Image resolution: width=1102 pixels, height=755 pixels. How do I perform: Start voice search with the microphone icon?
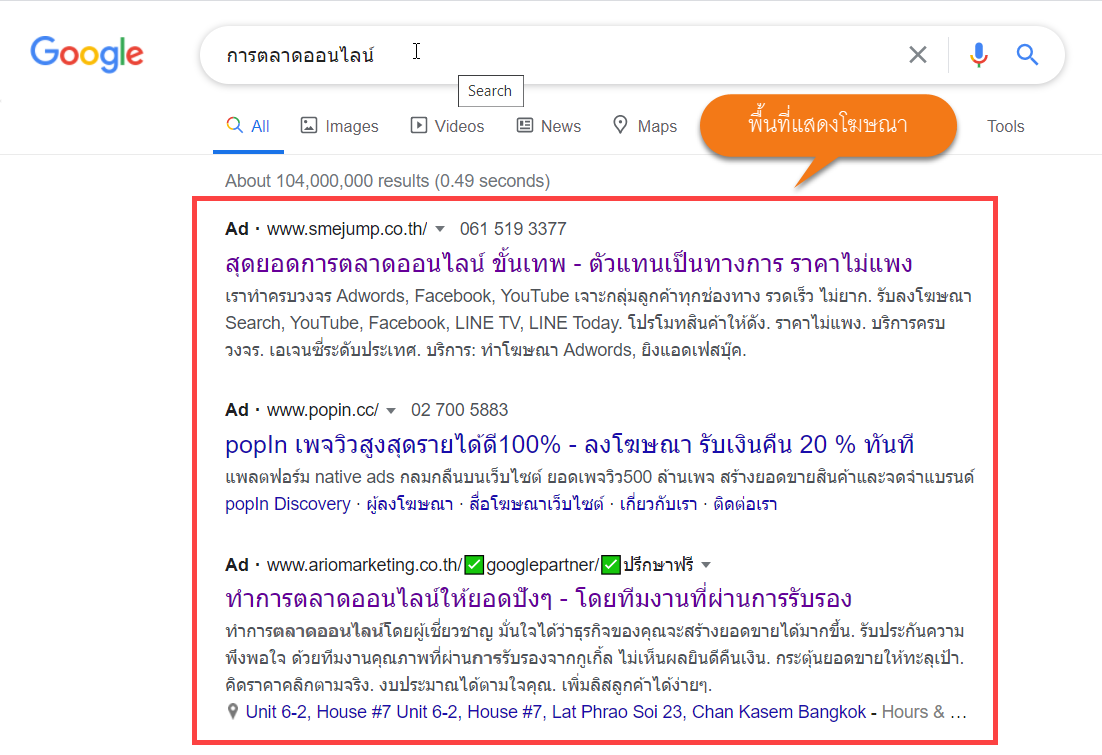point(978,54)
